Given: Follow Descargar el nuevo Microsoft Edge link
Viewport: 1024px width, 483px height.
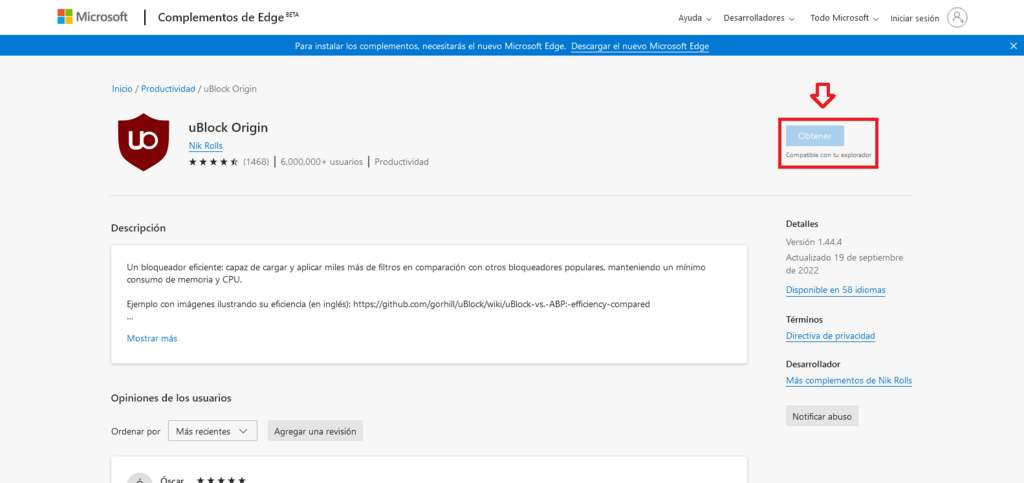Looking at the screenshot, I should (640, 46).
